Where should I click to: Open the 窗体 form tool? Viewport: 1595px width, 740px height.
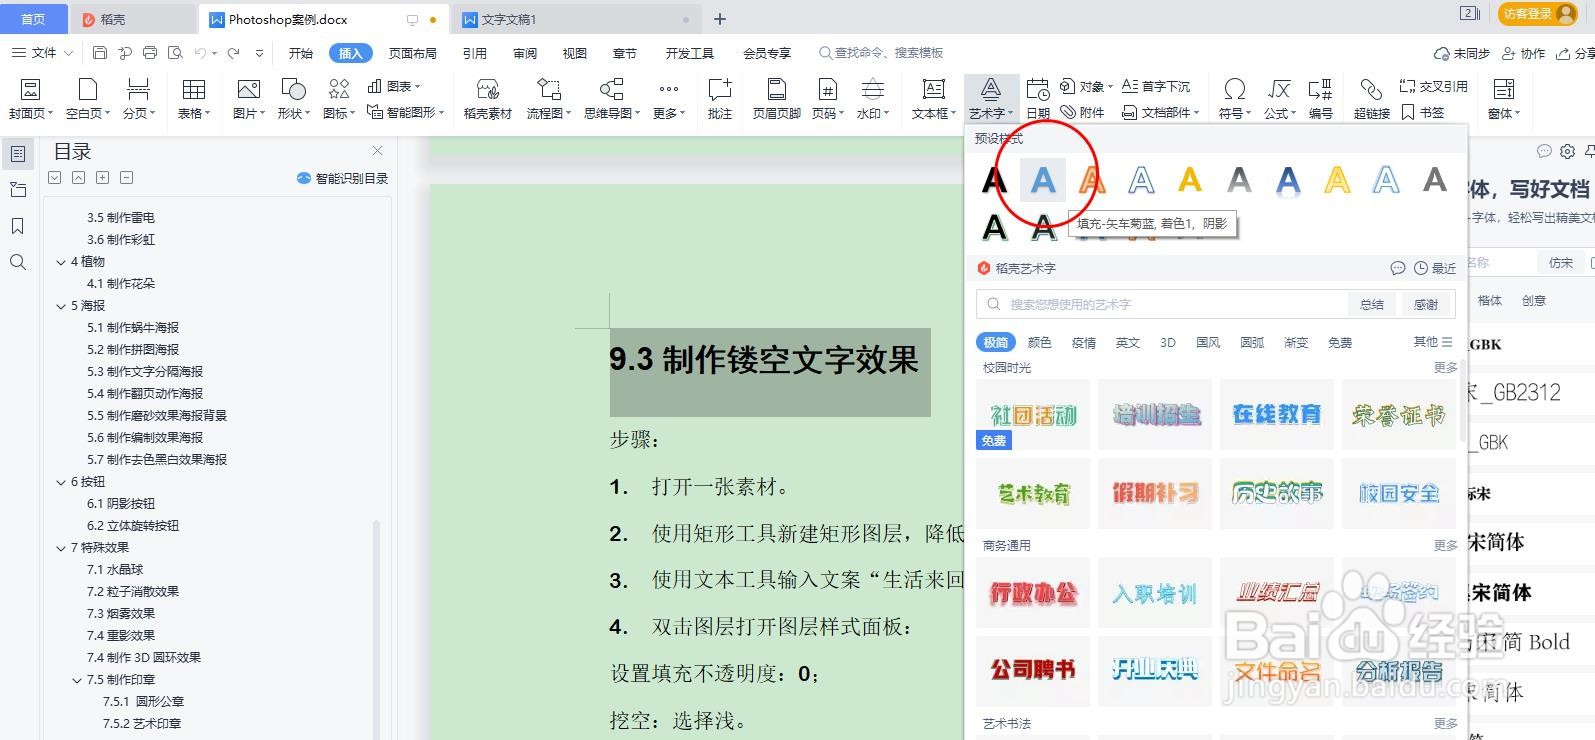[x=1504, y=99]
